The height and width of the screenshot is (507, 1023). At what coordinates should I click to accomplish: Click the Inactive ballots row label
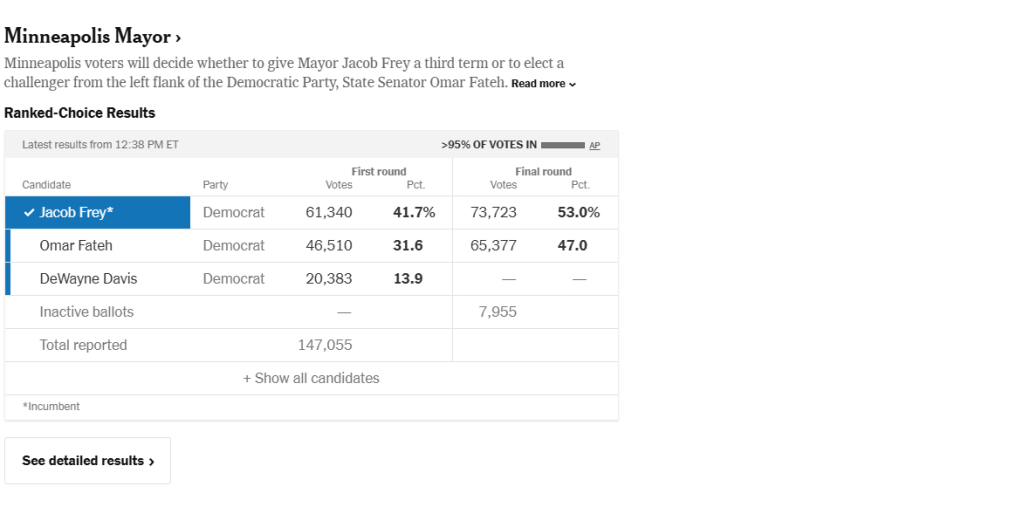click(86, 312)
